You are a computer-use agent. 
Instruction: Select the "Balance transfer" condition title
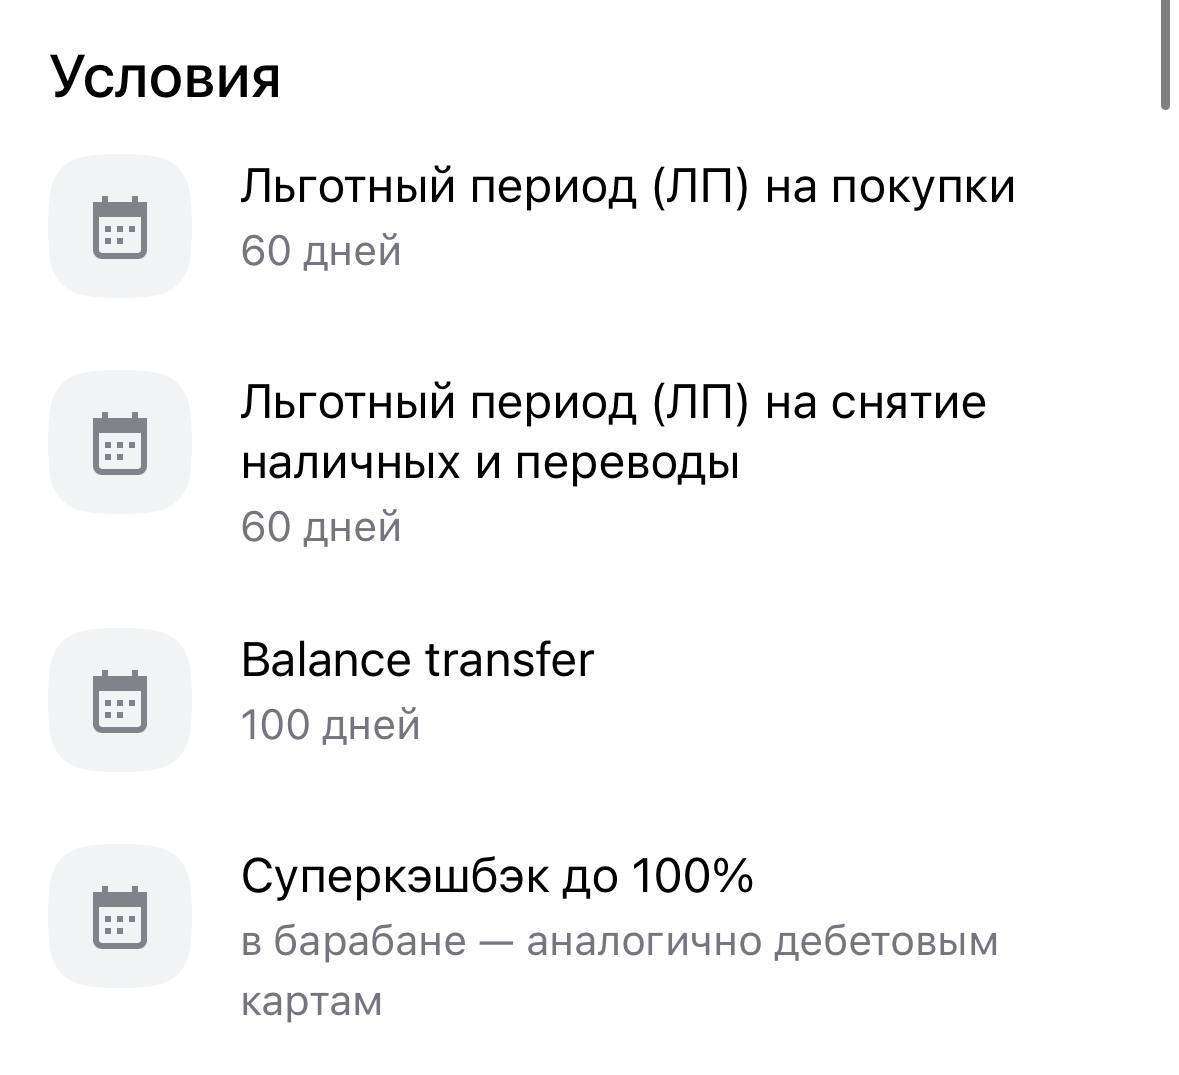417,660
